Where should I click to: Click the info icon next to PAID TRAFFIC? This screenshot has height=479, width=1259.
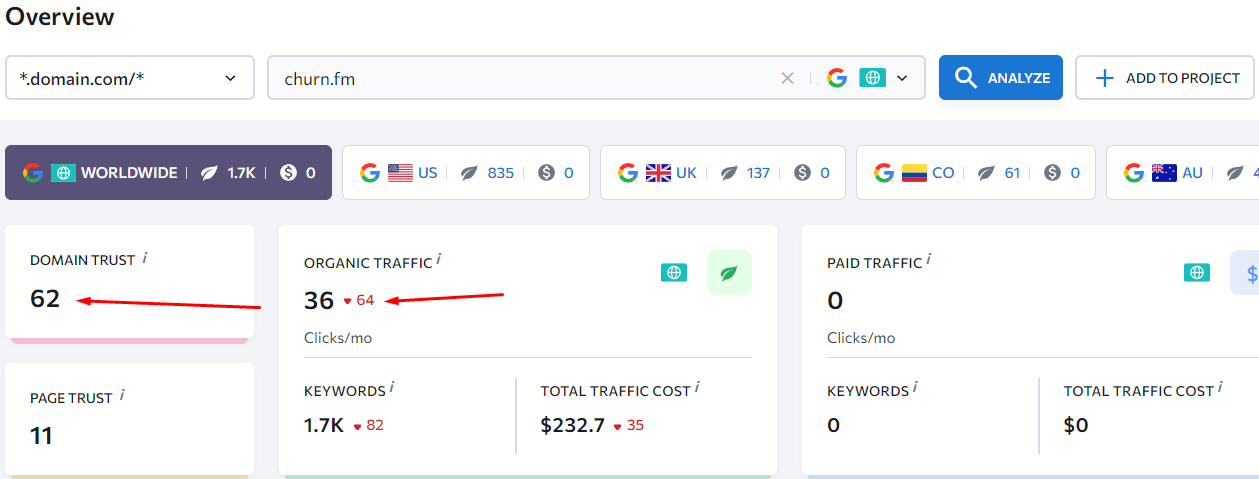click(x=928, y=260)
